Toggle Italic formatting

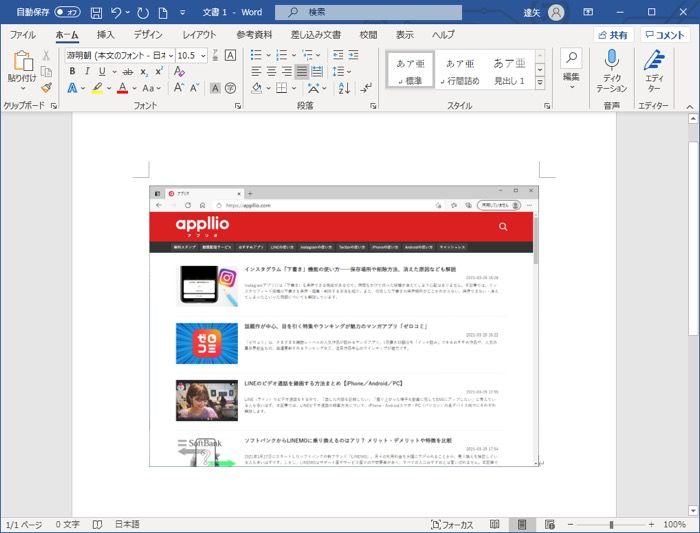click(88, 71)
